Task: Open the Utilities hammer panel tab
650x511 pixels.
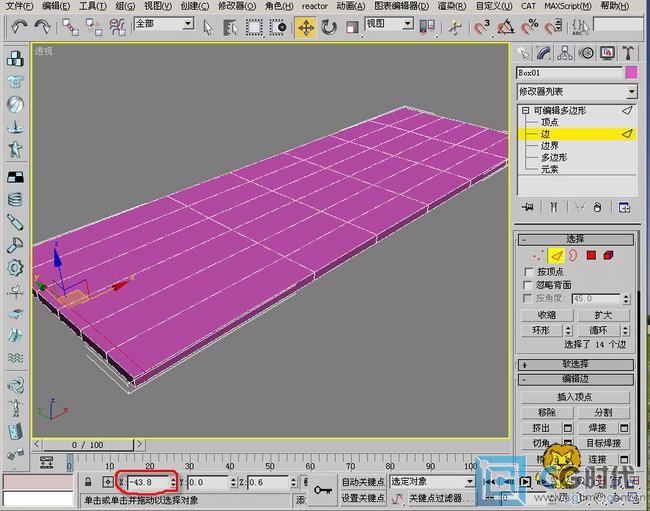Action: tap(628, 53)
